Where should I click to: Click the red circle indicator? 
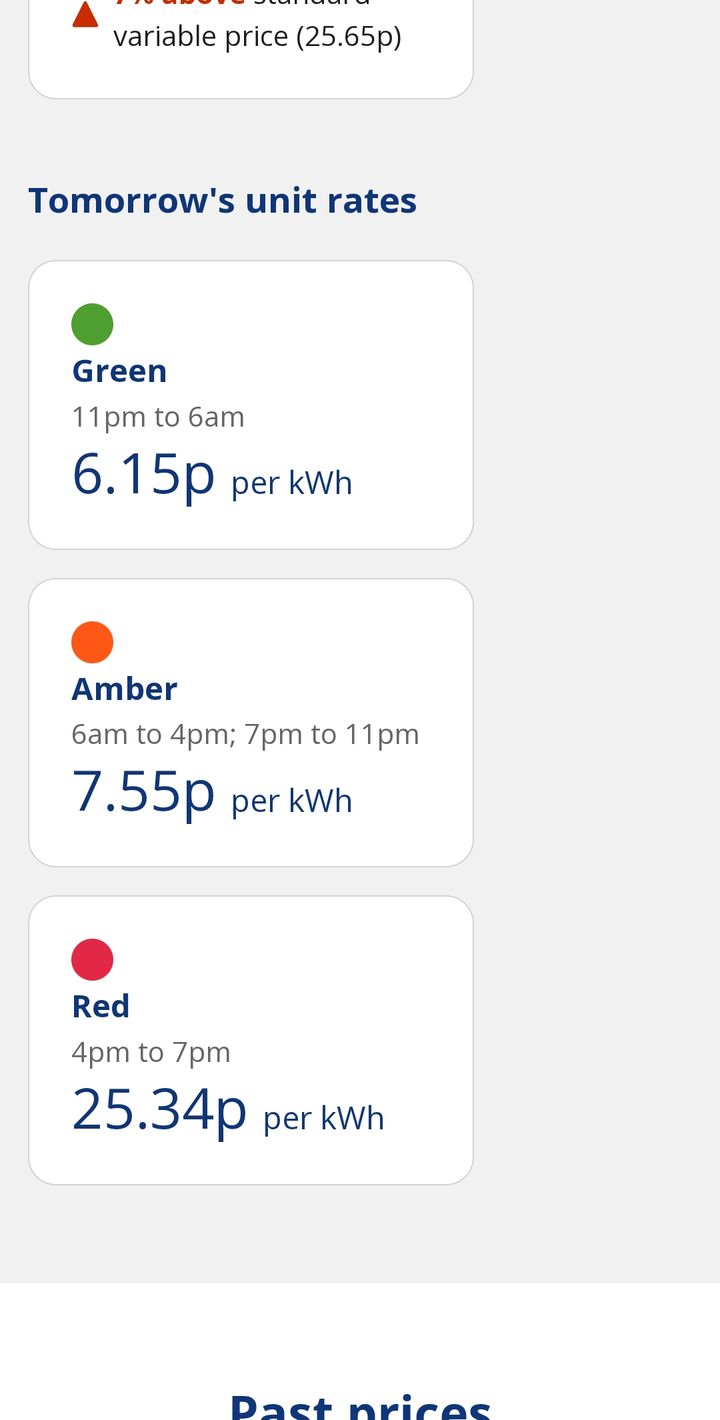pos(92,960)
